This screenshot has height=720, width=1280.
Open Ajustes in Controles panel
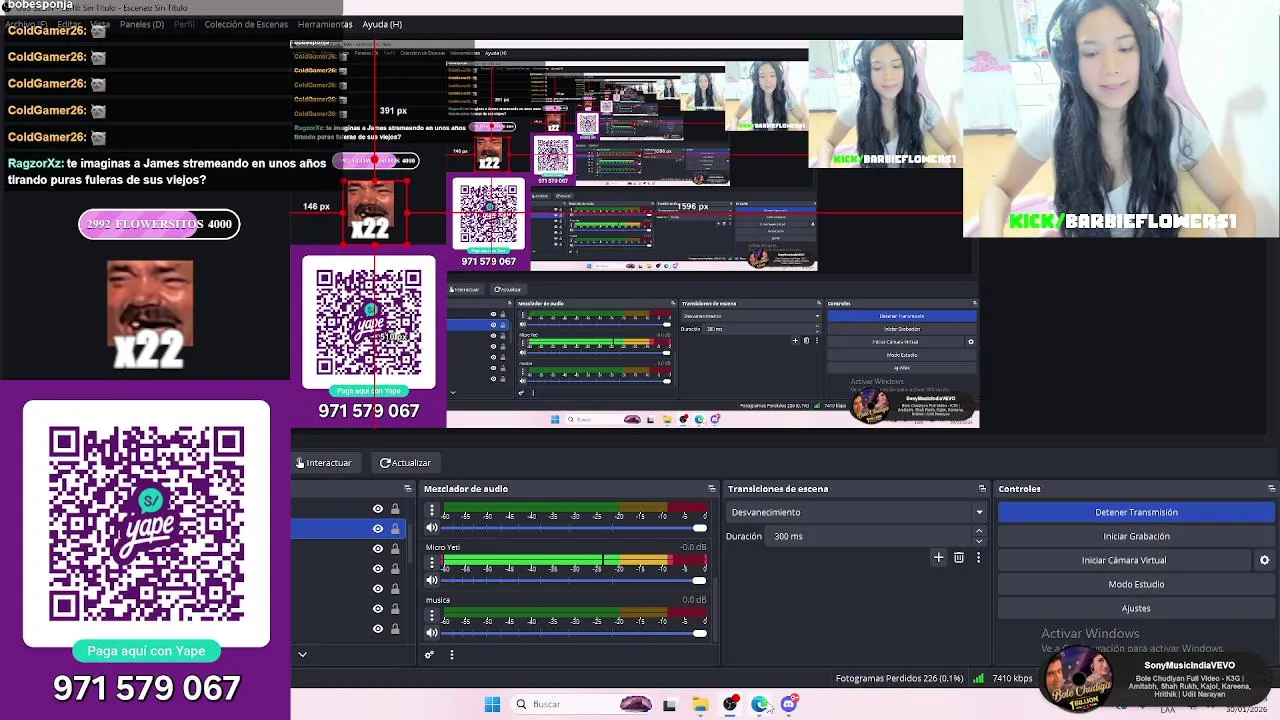coord(1136,608)
